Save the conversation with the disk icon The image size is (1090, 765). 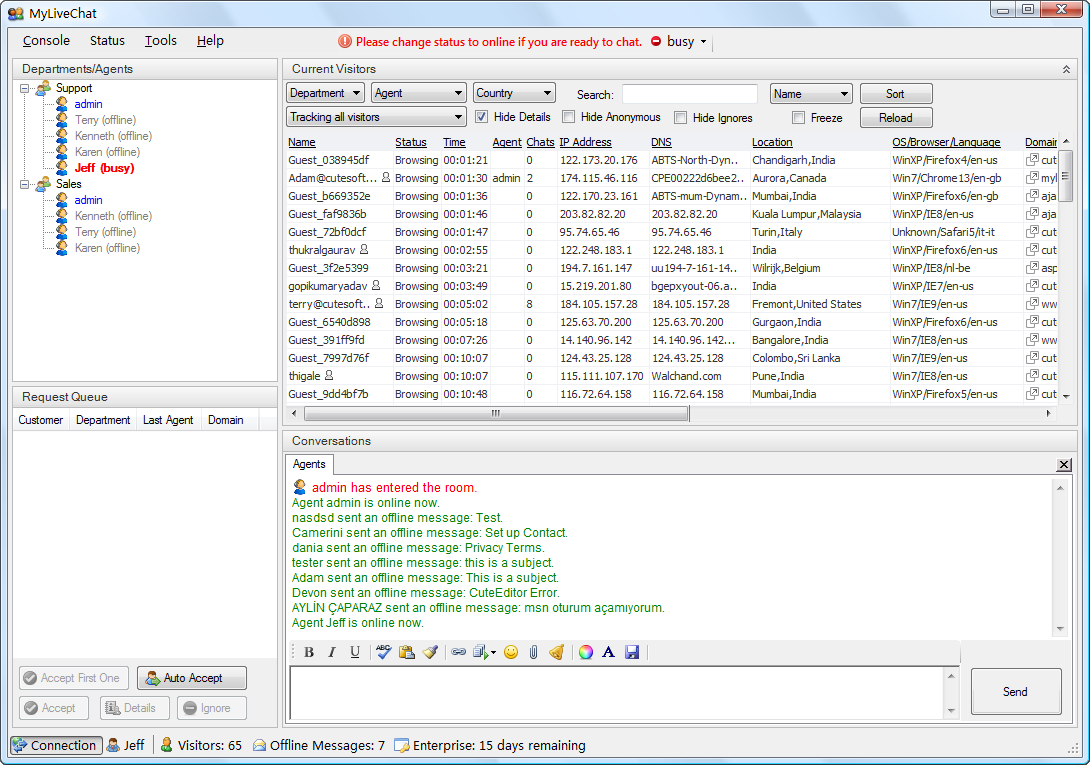pyautogui.click(x=632, y=652)
